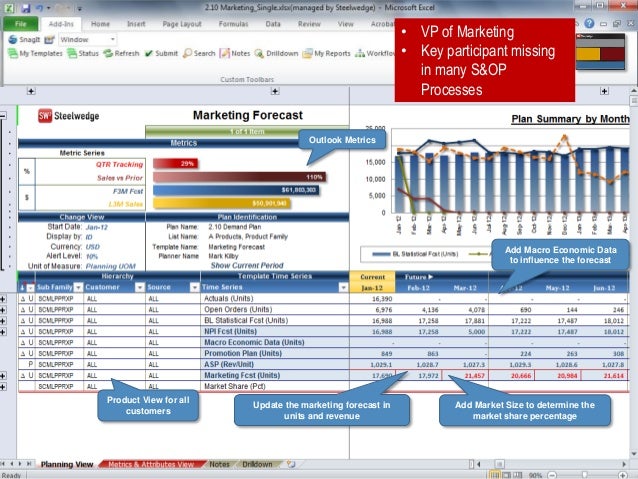The height and width of the screenshot is (479, 638).
Task: Open the Status toolbar button
Action: coord(83,53)
